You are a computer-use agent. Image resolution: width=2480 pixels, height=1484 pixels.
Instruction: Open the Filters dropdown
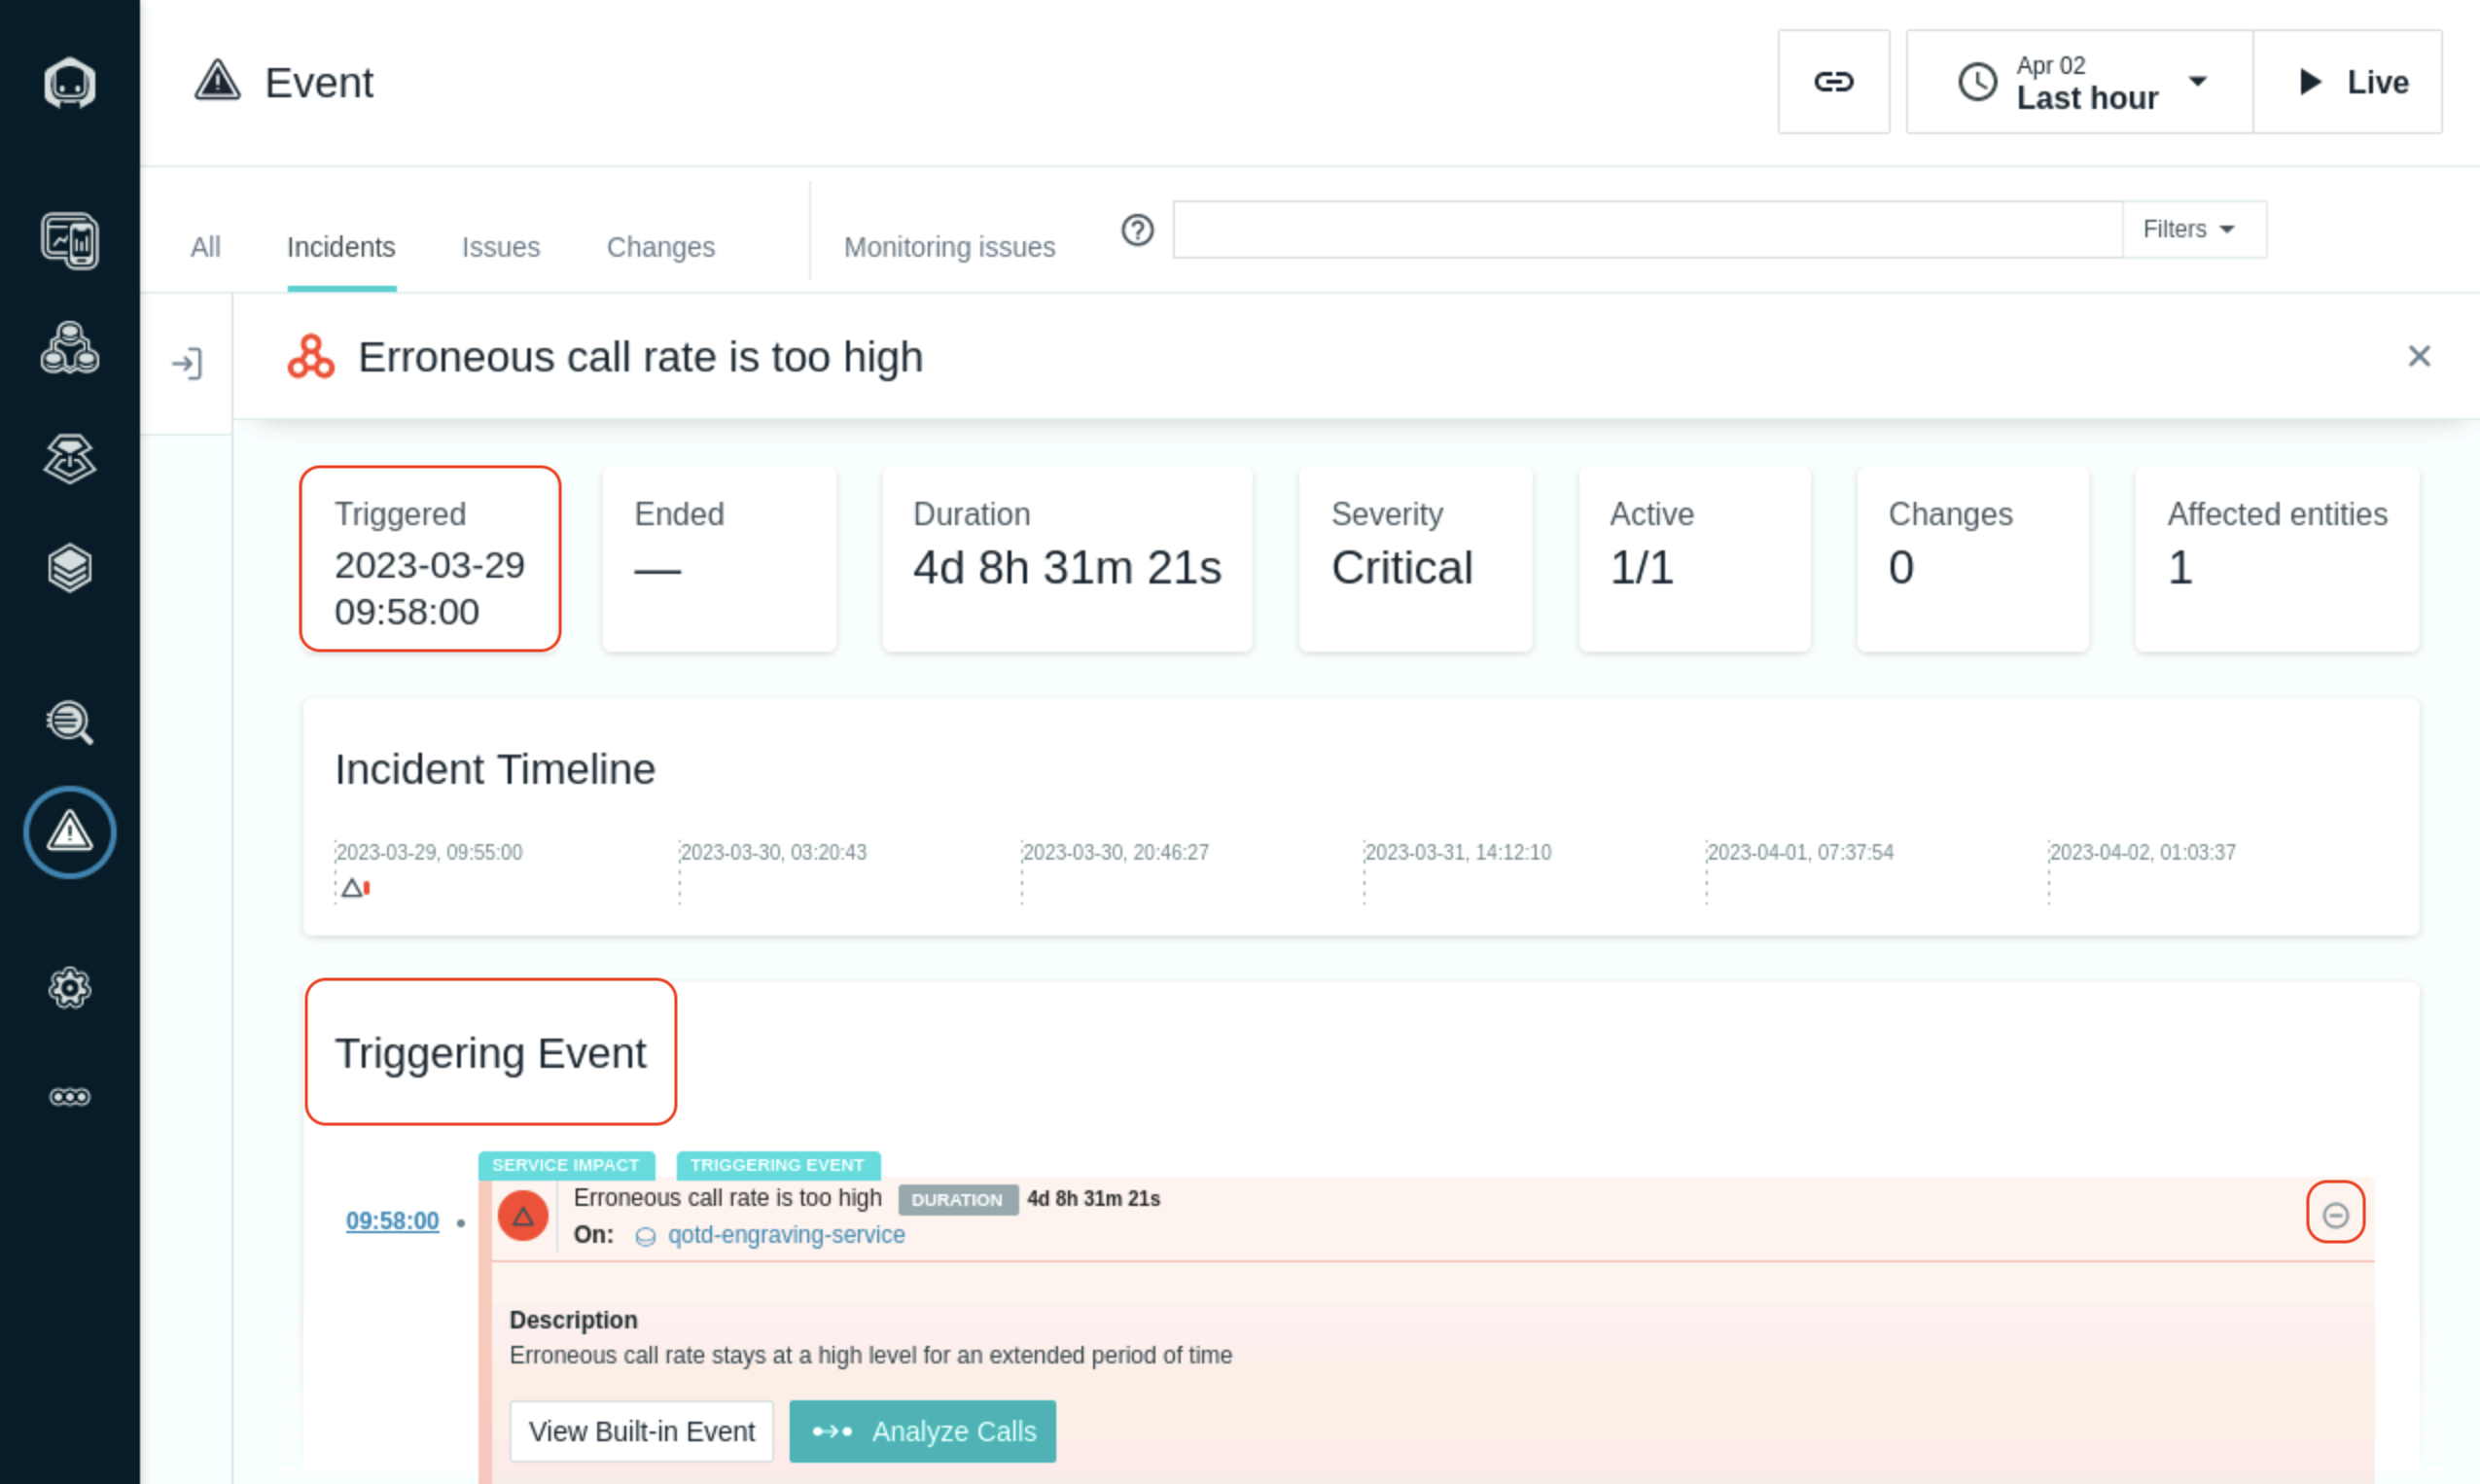coord(2185,228)
